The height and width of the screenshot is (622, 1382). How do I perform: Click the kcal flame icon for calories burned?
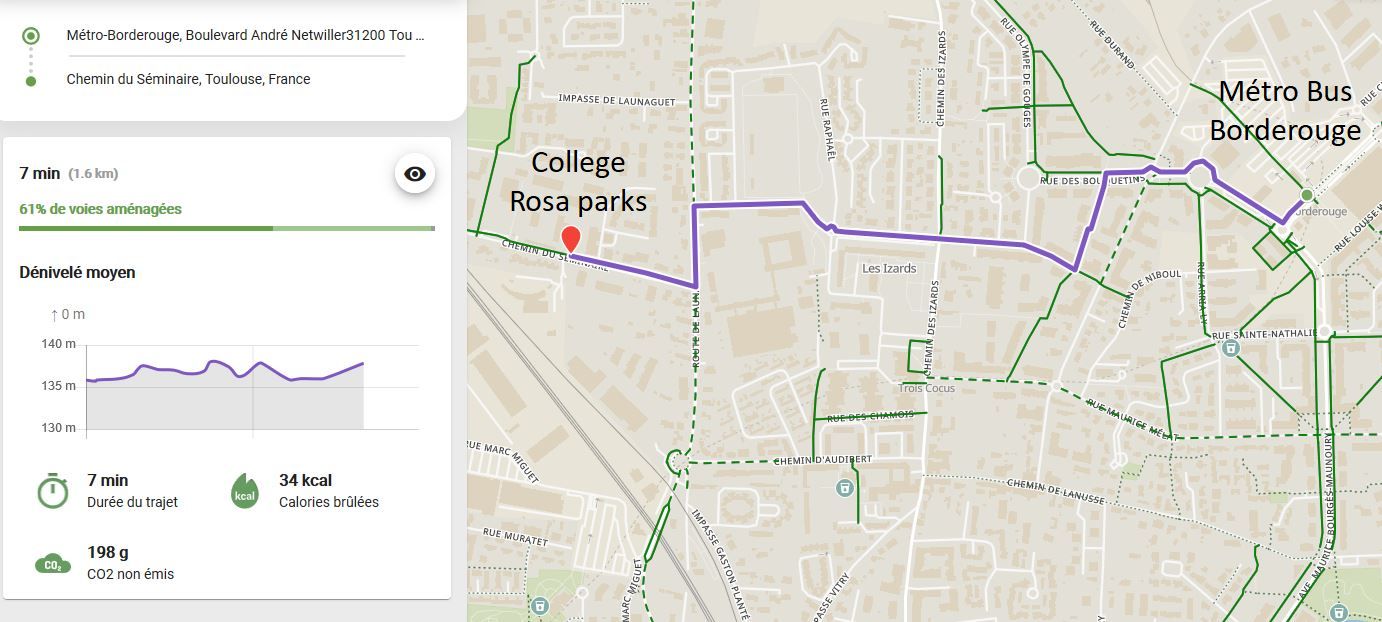(245, 490)
